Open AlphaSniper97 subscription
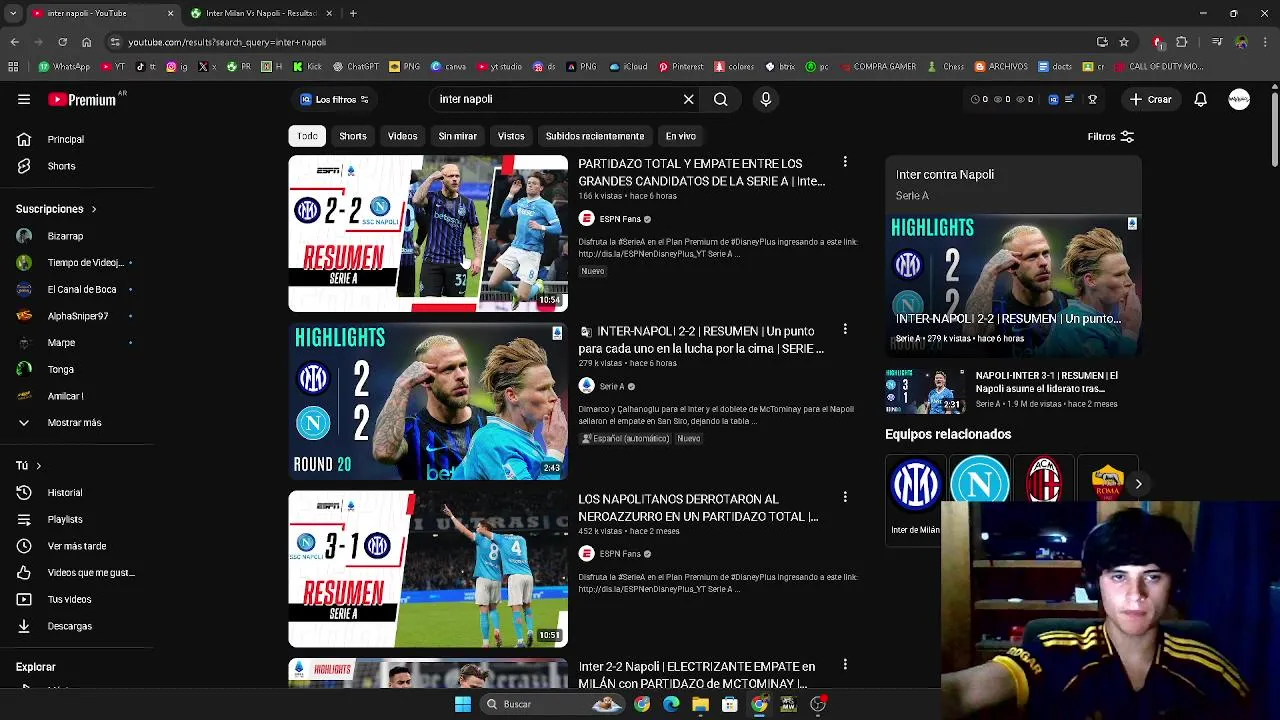 76,316
